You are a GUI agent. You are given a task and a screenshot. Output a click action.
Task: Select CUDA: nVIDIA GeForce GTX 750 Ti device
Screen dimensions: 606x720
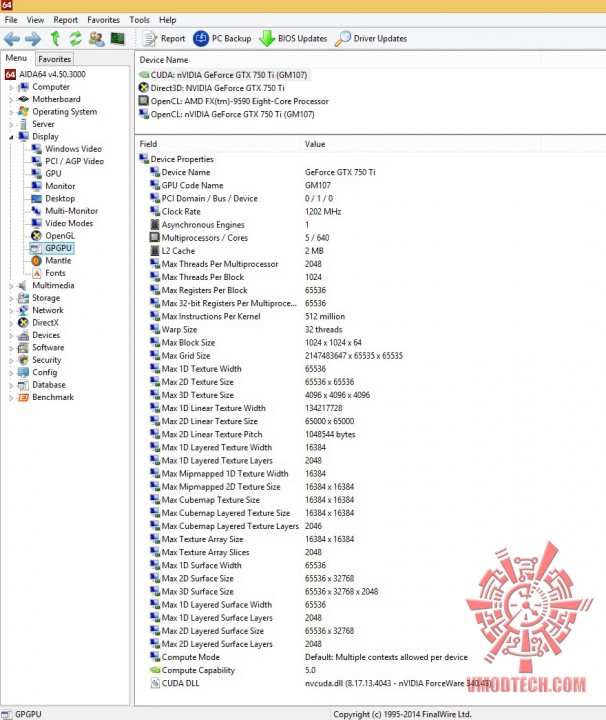tap(224, 74)
